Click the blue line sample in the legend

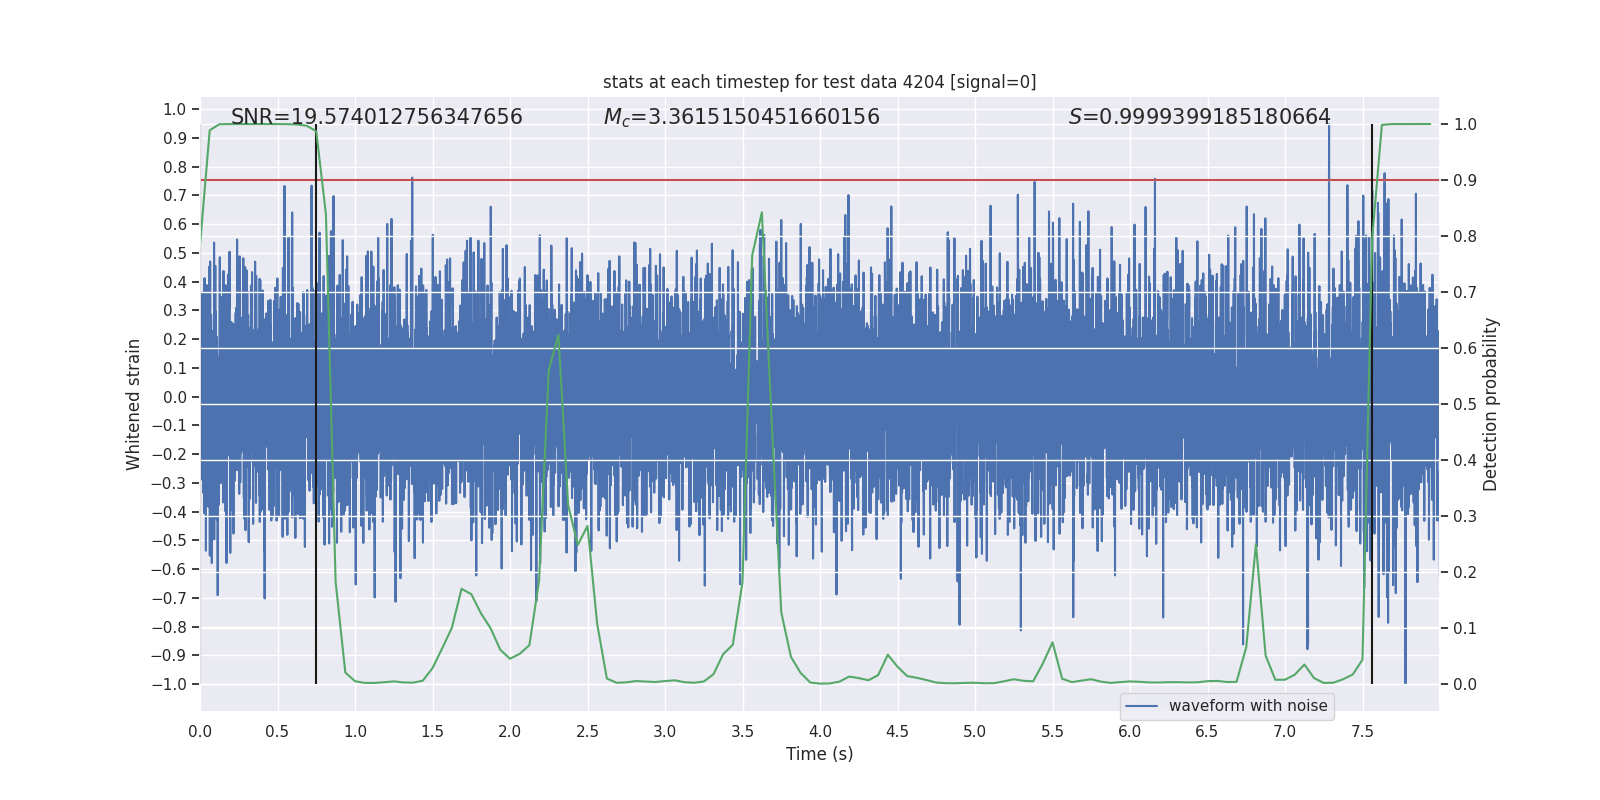tap(1141, 706)
